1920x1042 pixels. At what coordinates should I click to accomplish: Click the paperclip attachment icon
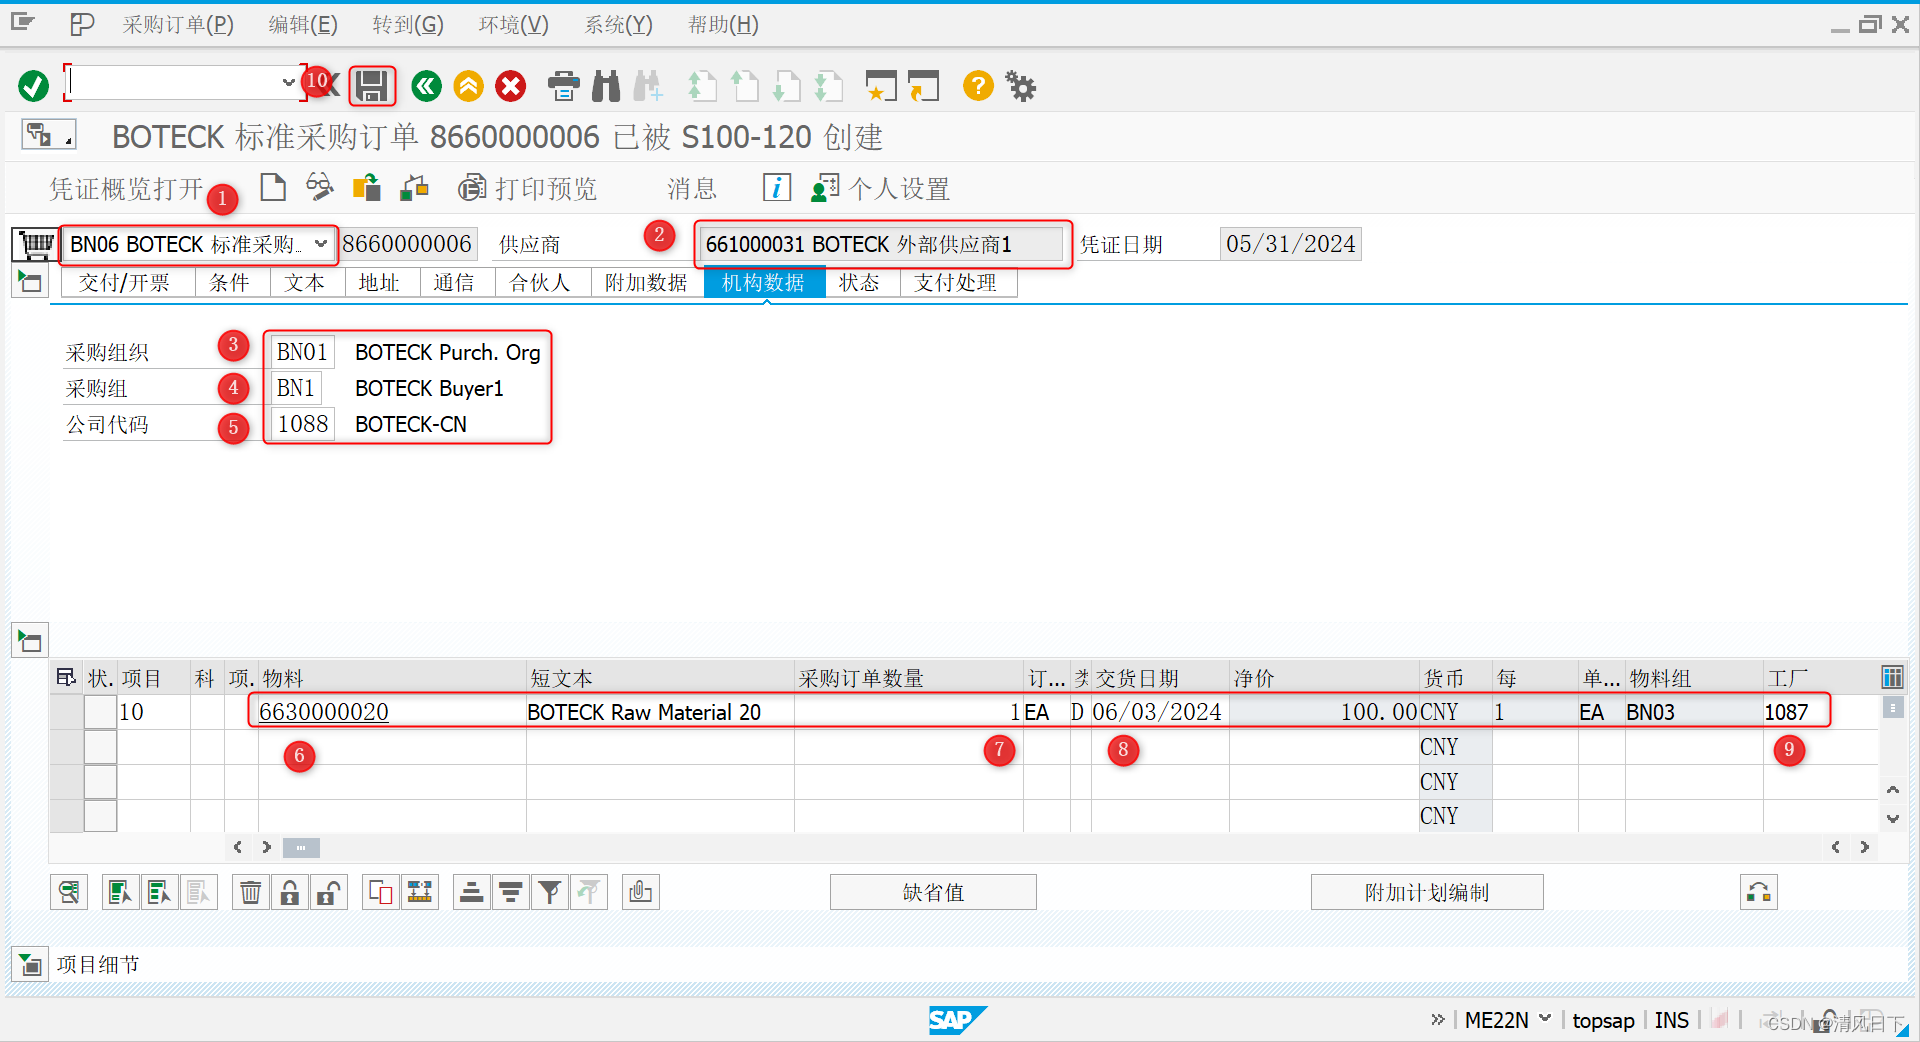[641, 892]
